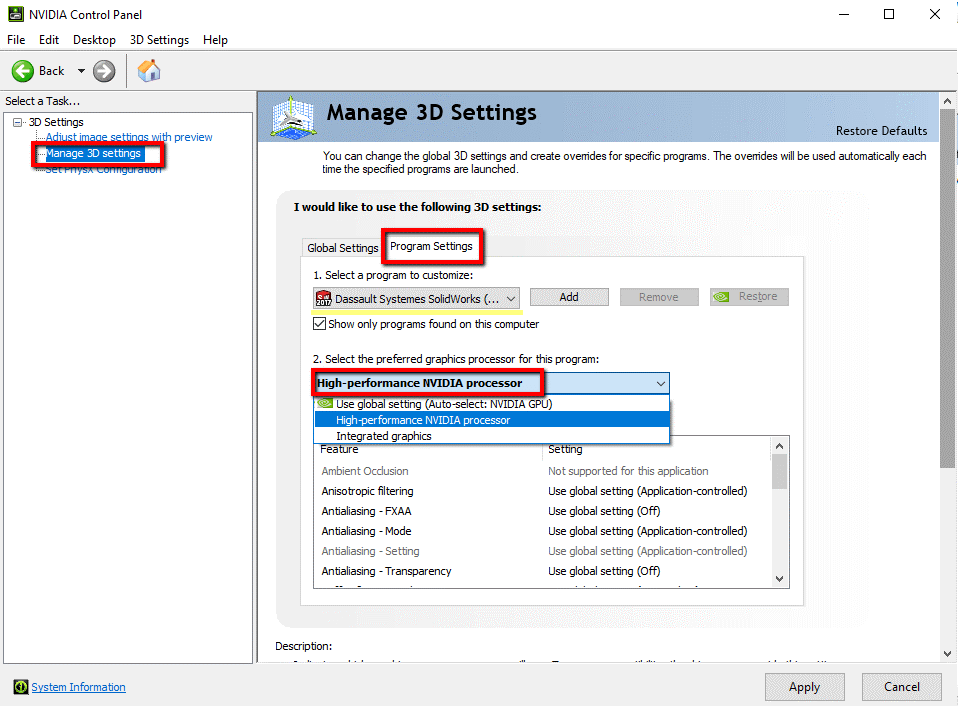Expand the preferred graphics processor dropdown

[660, 383]
